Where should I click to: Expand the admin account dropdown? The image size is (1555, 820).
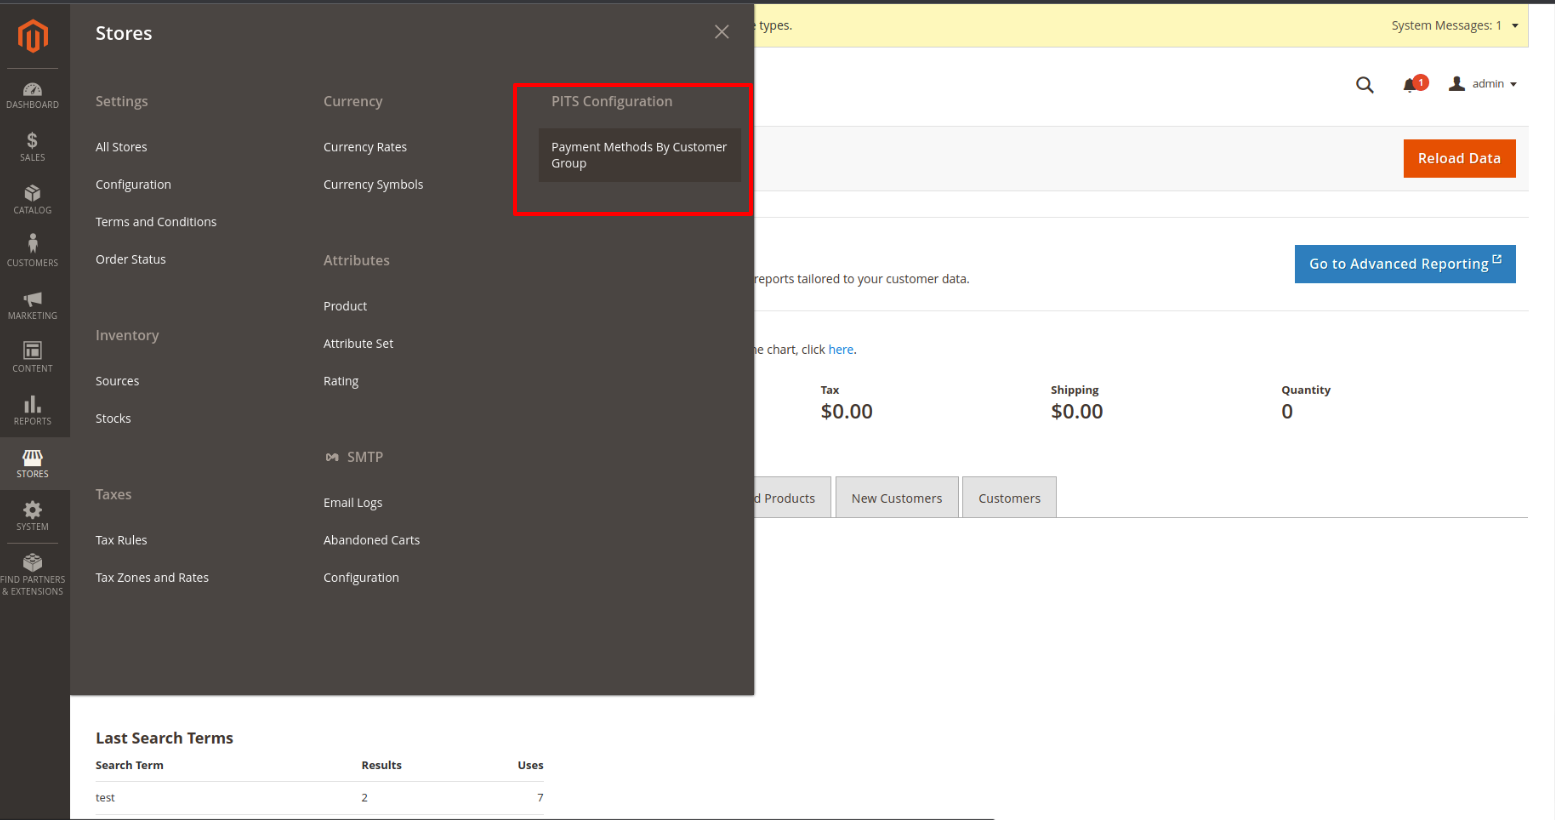pyautogui.click(x=1484, y=84)
